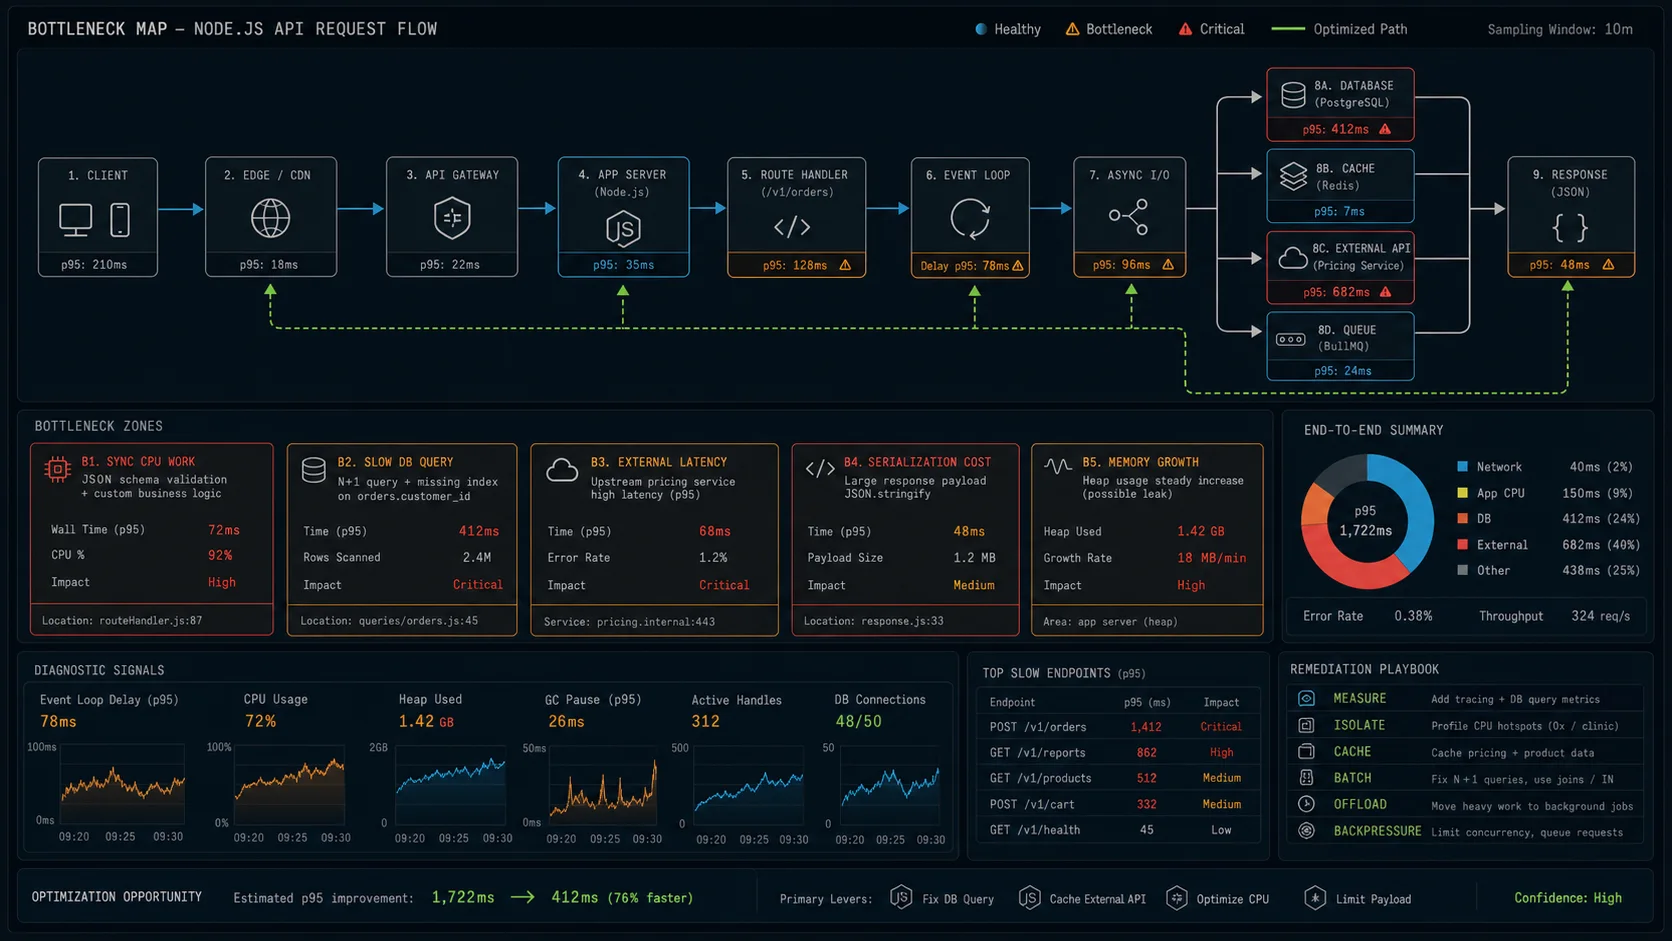Click the Critical legend entry
The height and width of the screenshot is (941, 1672).
click(x=1211, y=29)
